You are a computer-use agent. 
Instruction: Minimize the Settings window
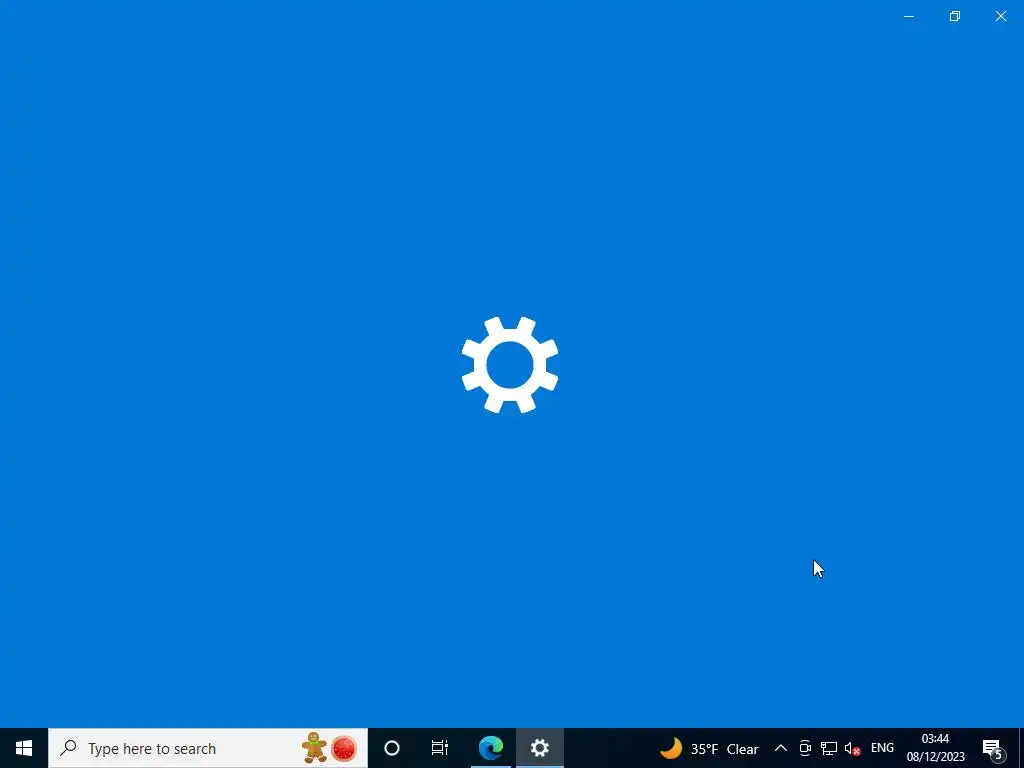908,16
